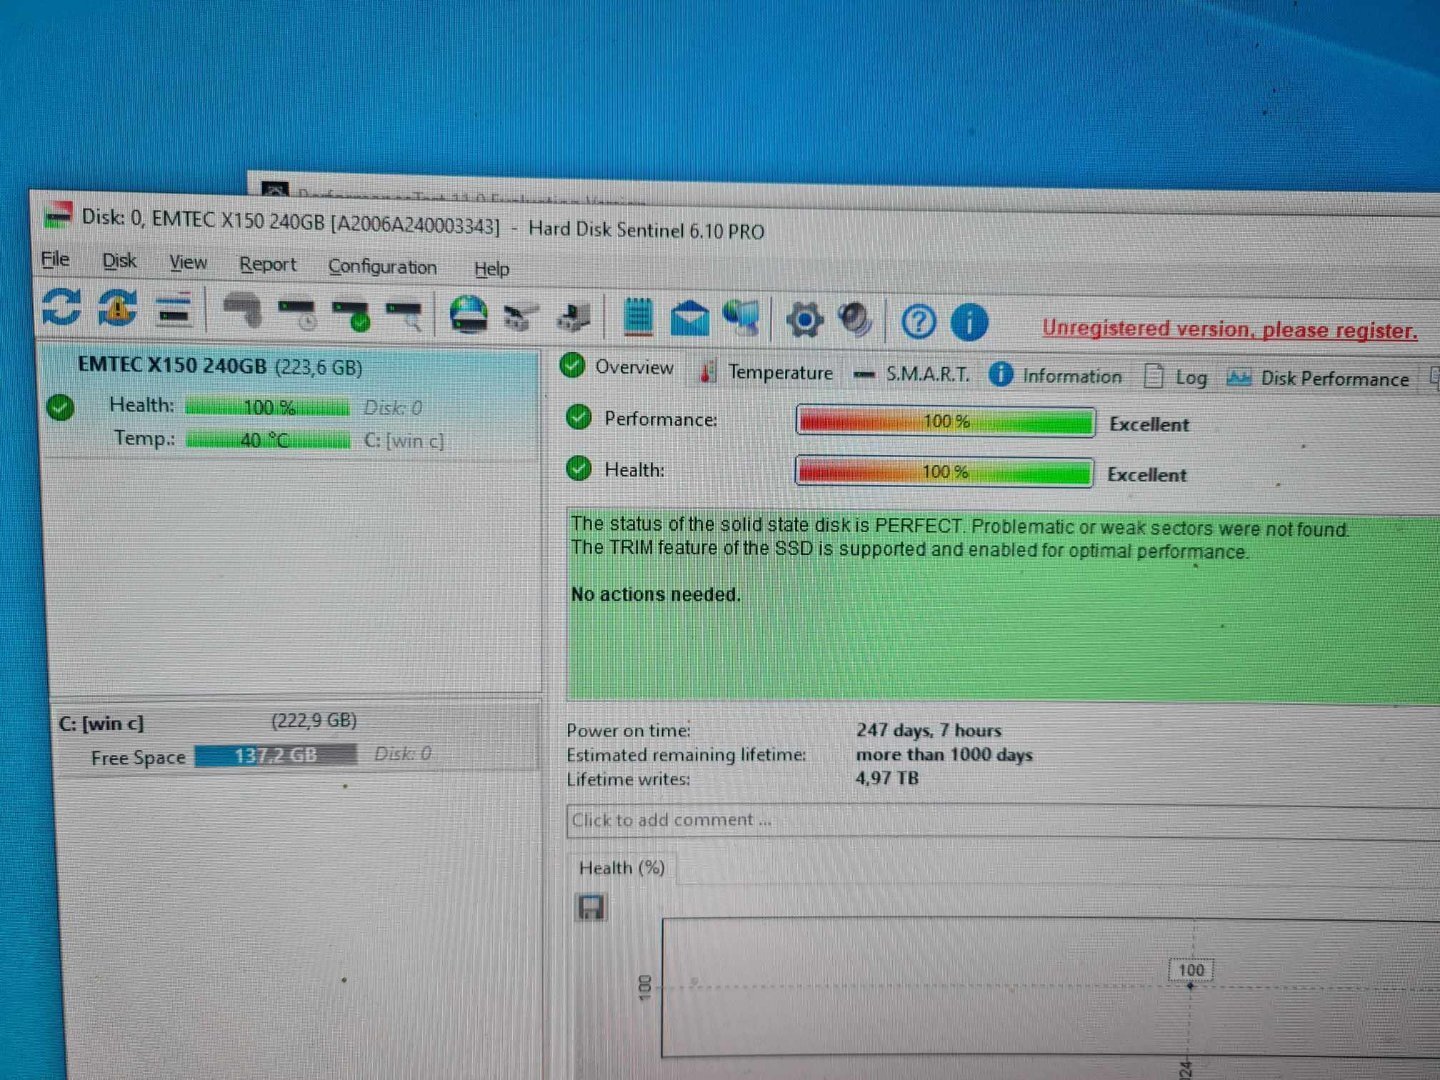Switch to the S.M.A.R.T. tab
Viewport: 1440px width, 1080px height.
pyautogui.click(x=912, y=374)
